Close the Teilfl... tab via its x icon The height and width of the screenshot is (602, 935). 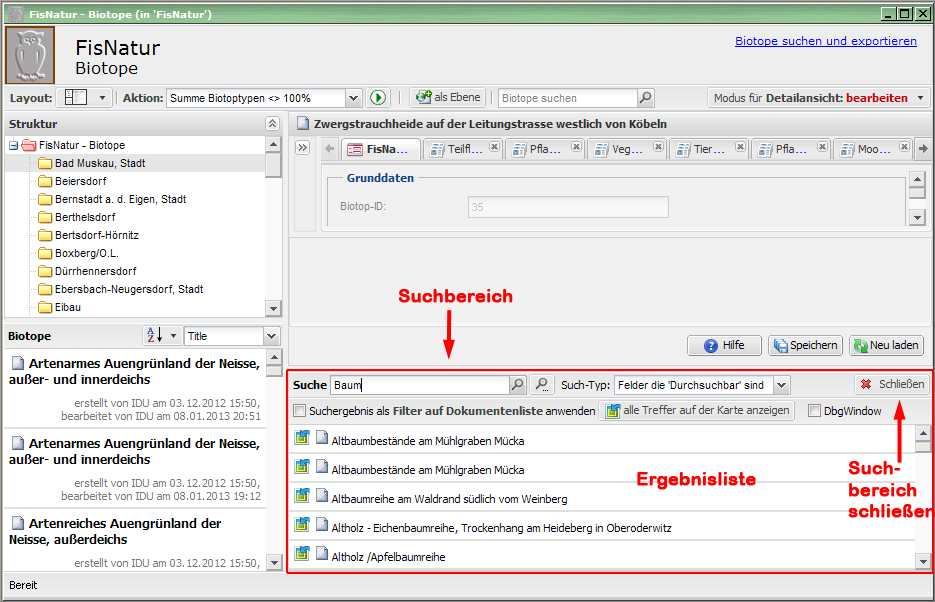click(x=494, y=147)
